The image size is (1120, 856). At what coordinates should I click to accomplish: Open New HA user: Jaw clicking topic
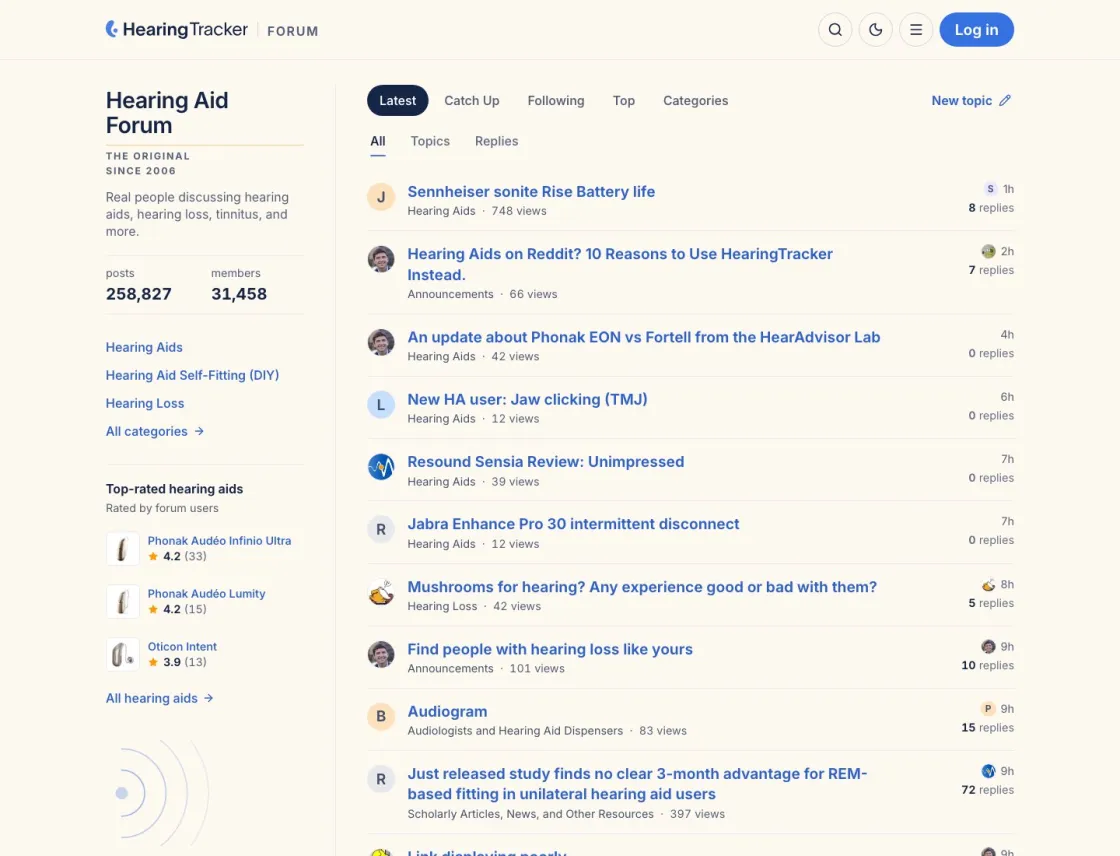527,399
